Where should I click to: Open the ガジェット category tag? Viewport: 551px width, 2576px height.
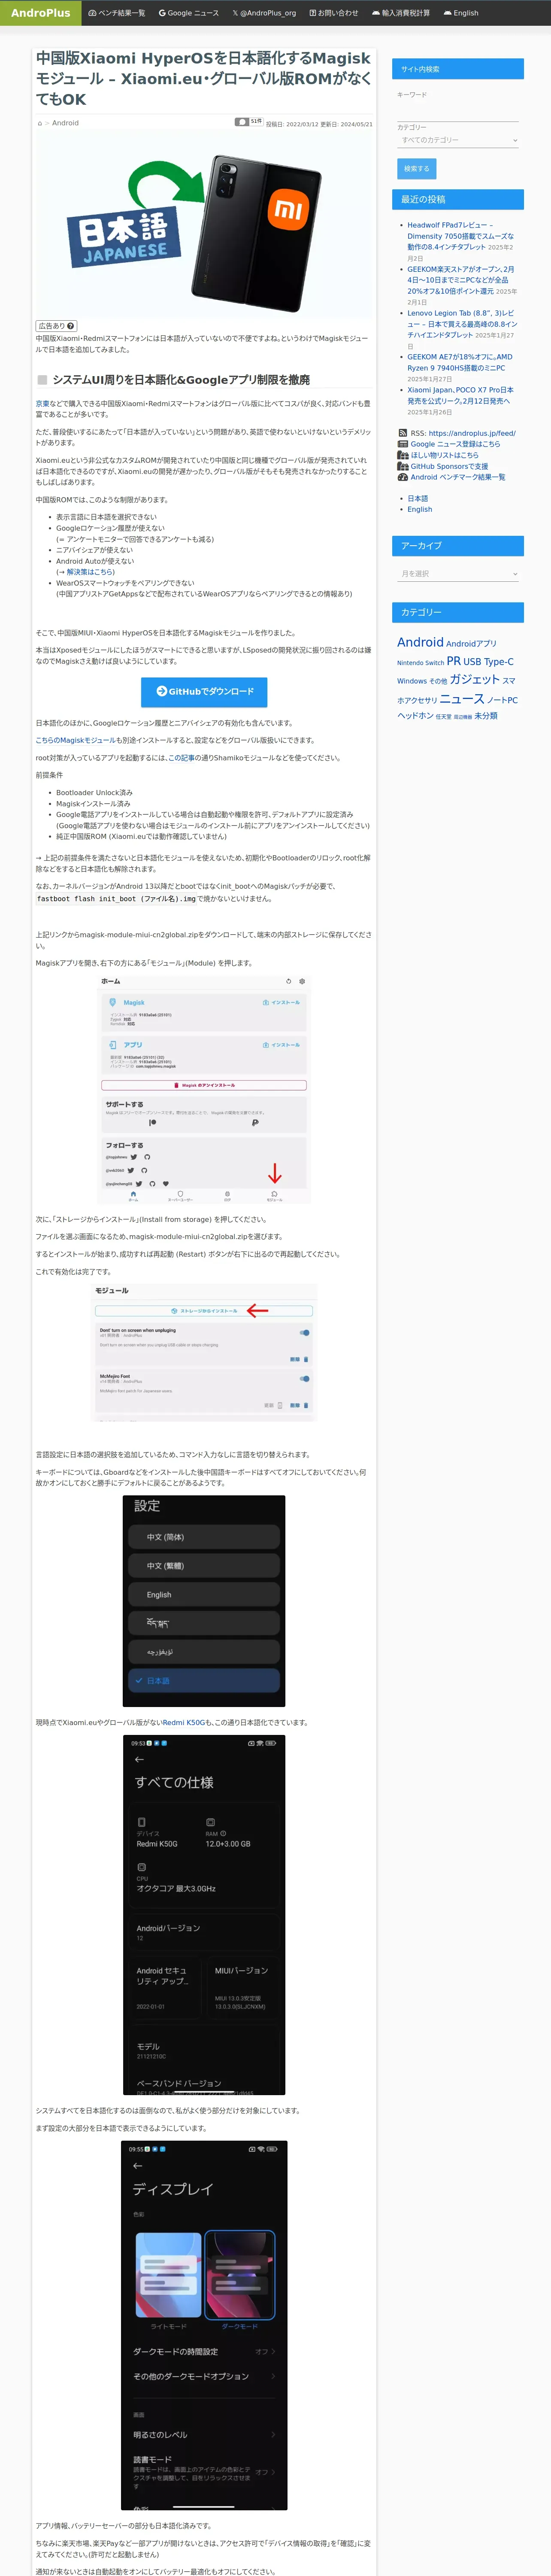(x=474, y=679)
